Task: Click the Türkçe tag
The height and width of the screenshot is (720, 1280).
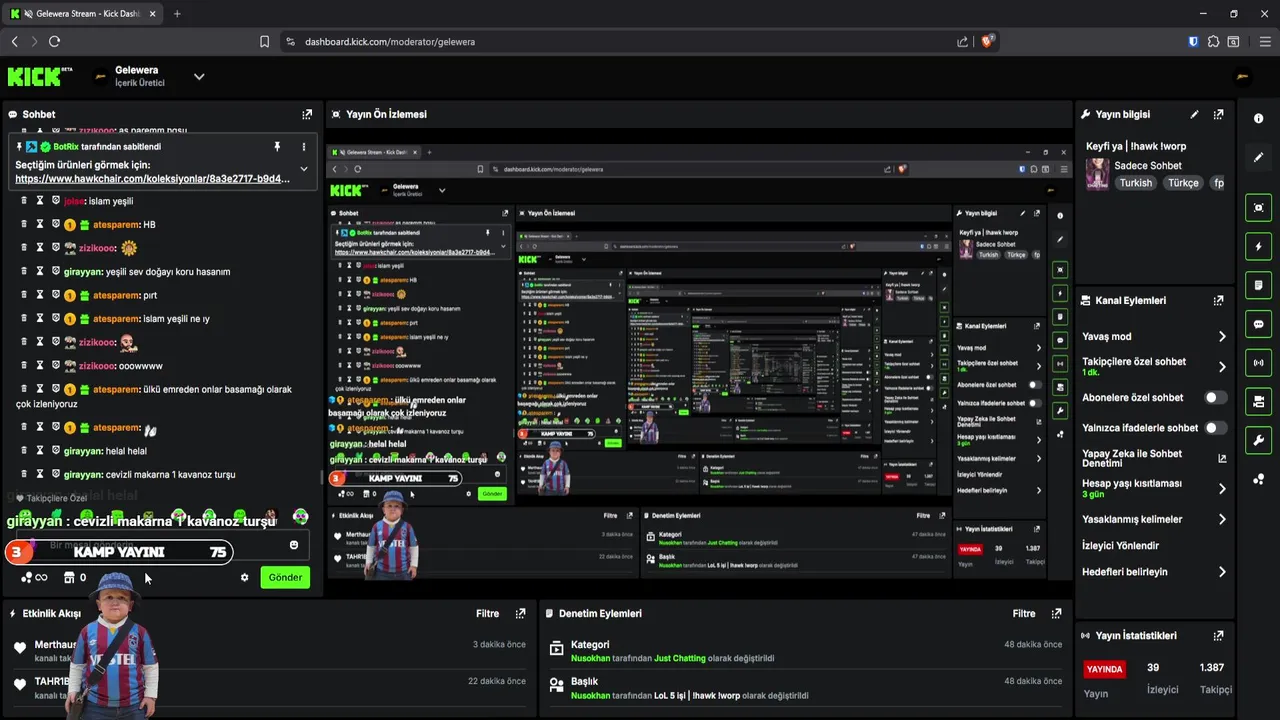Action: point(1183,183)
